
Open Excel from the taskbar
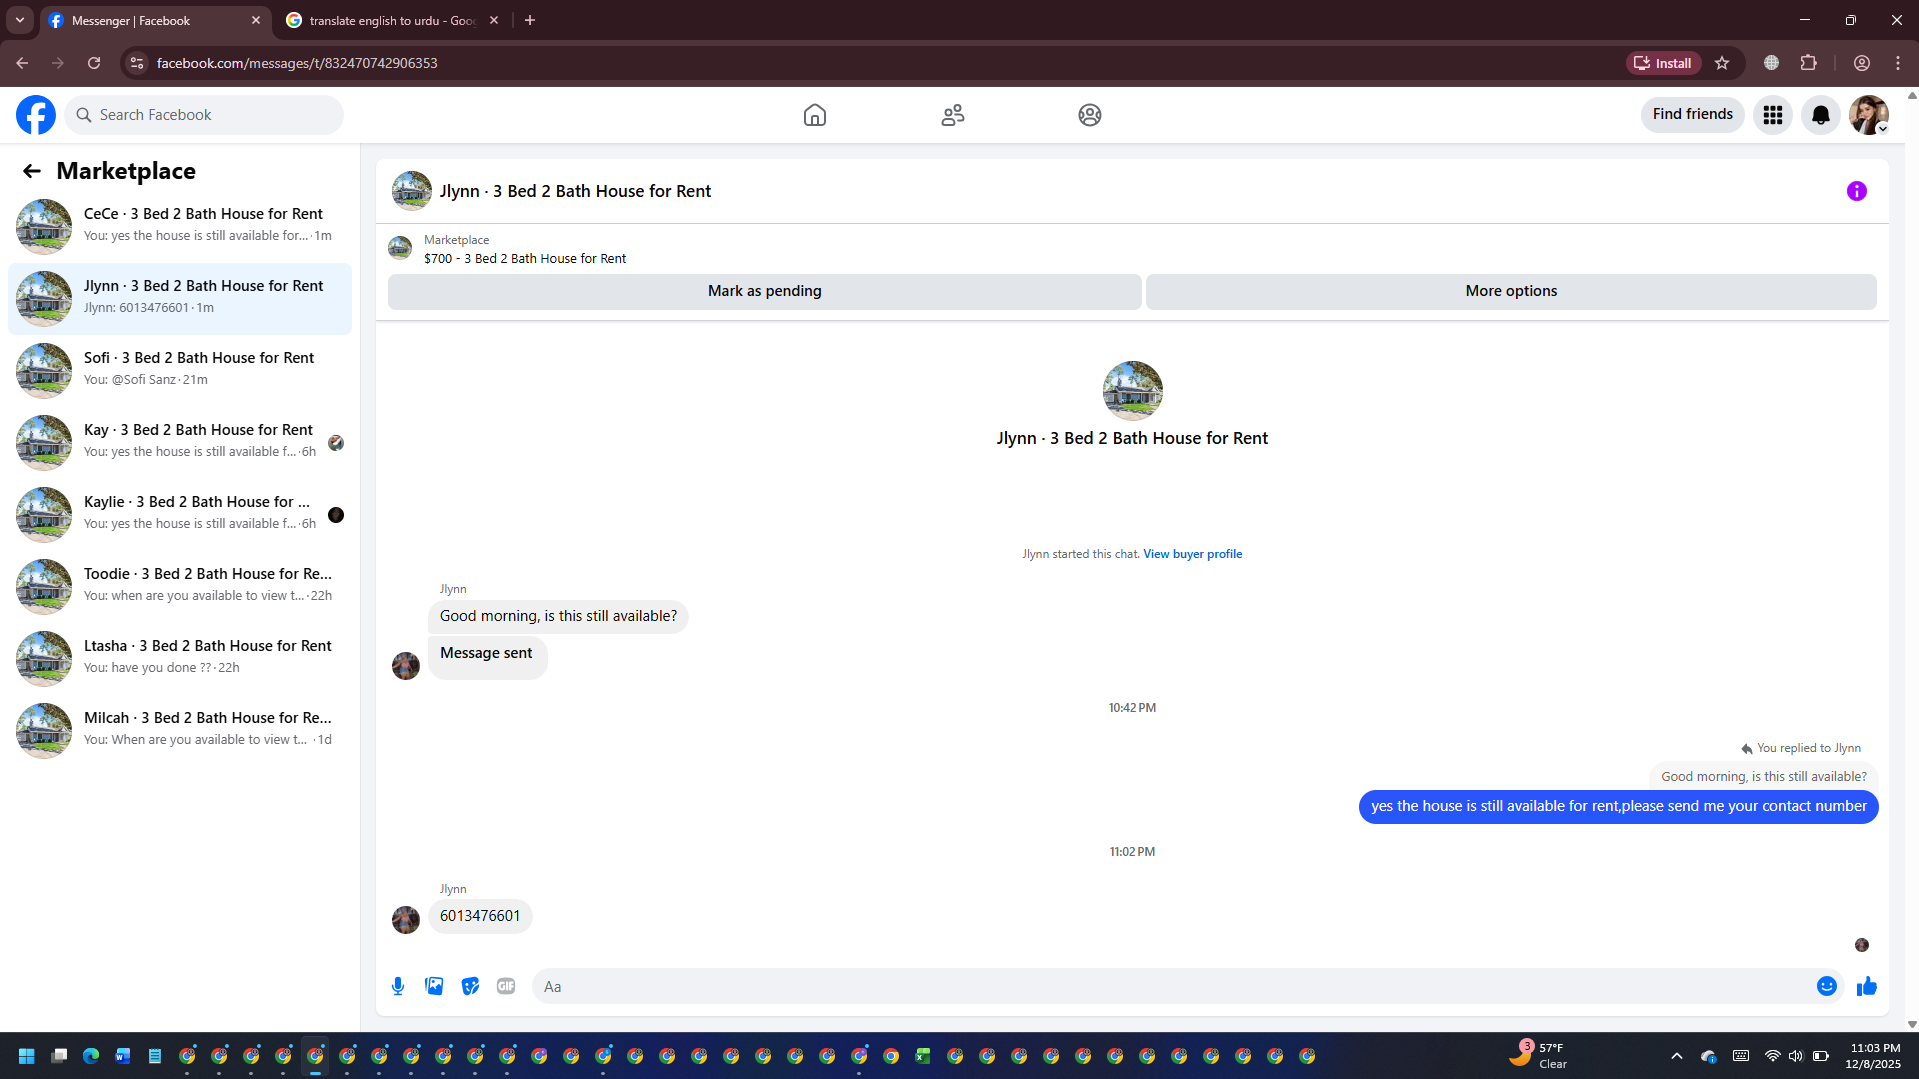tap(923, 1056)
